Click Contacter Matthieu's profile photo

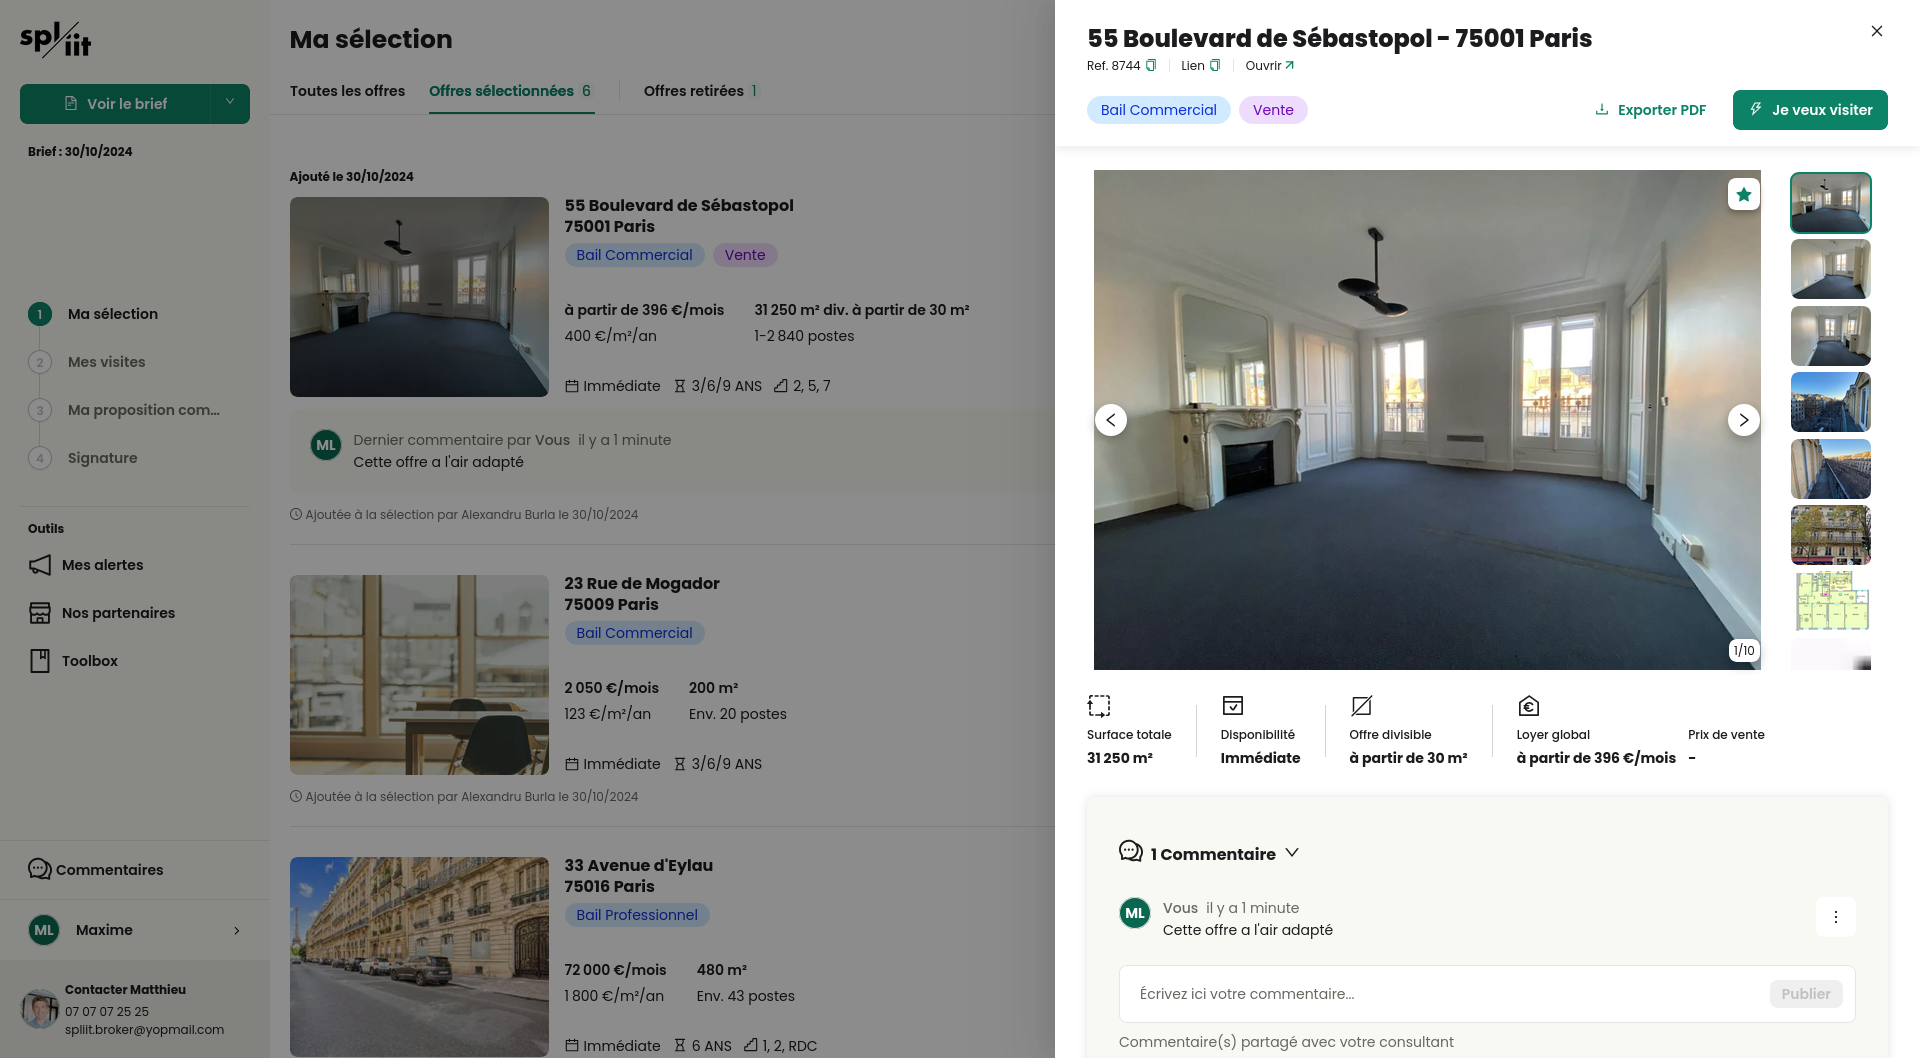tap(40, 1009)
